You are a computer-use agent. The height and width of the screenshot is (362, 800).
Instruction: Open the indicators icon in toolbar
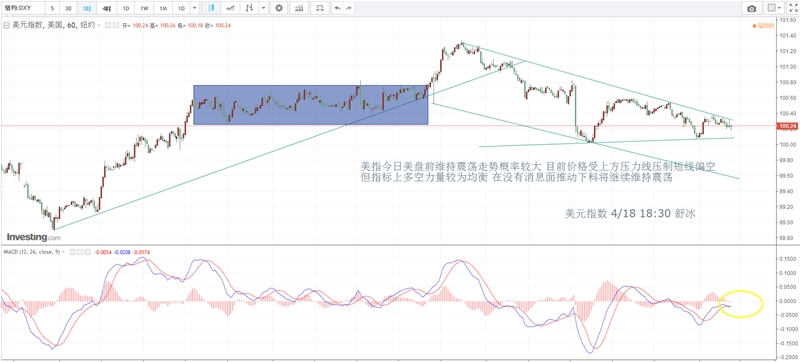pyautogui.click(x=299, y=8)
